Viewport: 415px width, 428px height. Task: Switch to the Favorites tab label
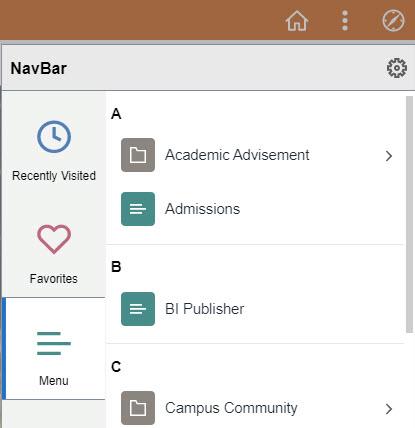[54, 278]
